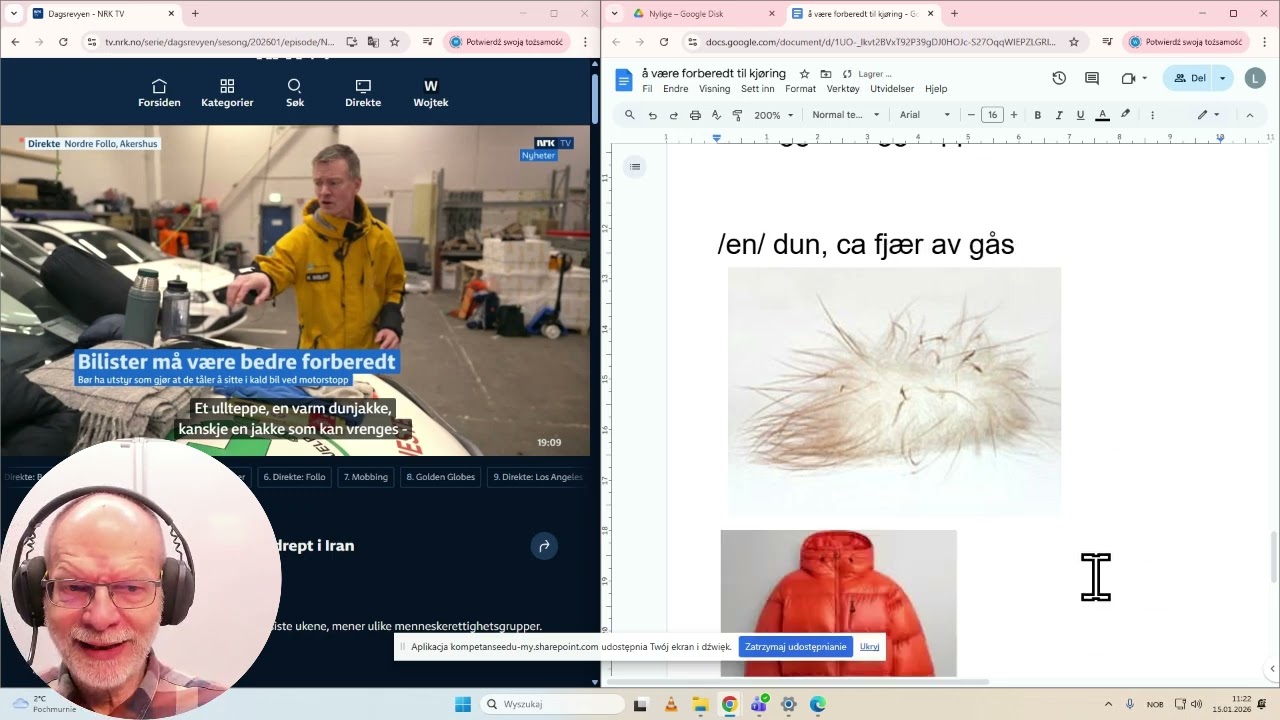Select the paint format tool
This screenshot has width=1280, height=720.
[x=737, y=115]
